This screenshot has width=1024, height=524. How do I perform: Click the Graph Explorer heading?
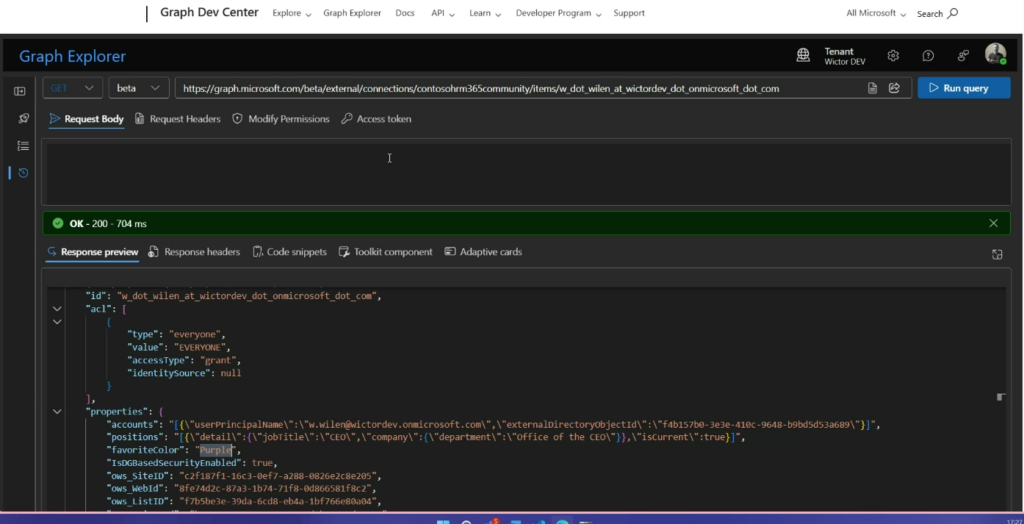(72, 56)
